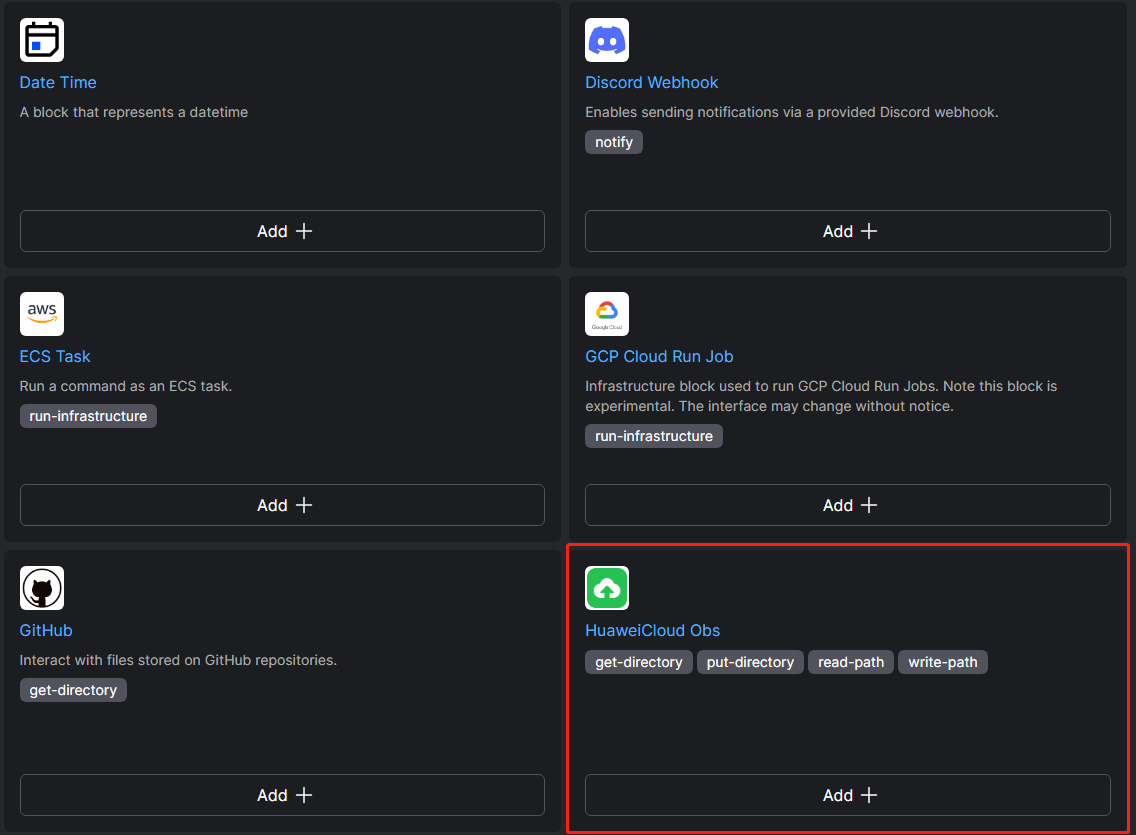Click the Date Time calendar icon
The height and width of the screenshot is (835, 1136).
pyautogui.click(x=42, y=40)
